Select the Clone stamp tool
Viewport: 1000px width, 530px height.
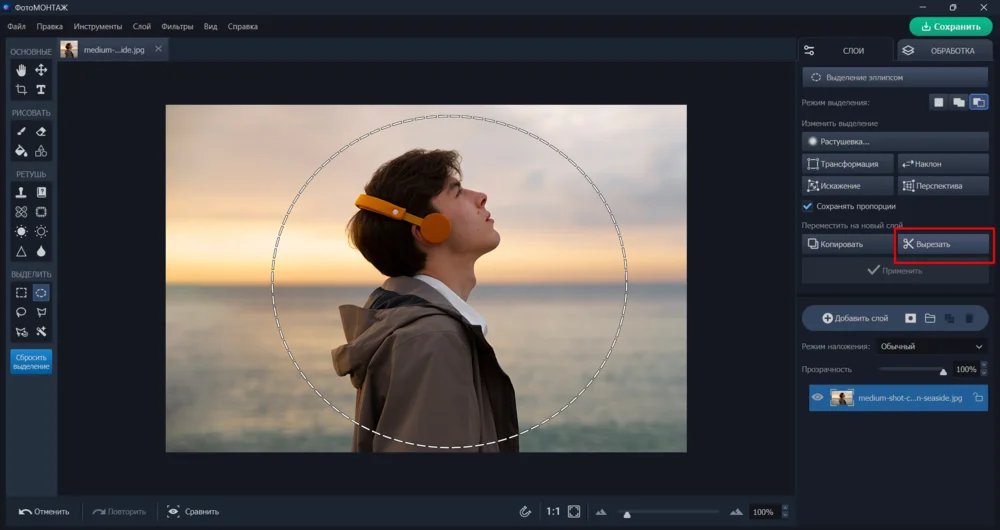point(21,192)
